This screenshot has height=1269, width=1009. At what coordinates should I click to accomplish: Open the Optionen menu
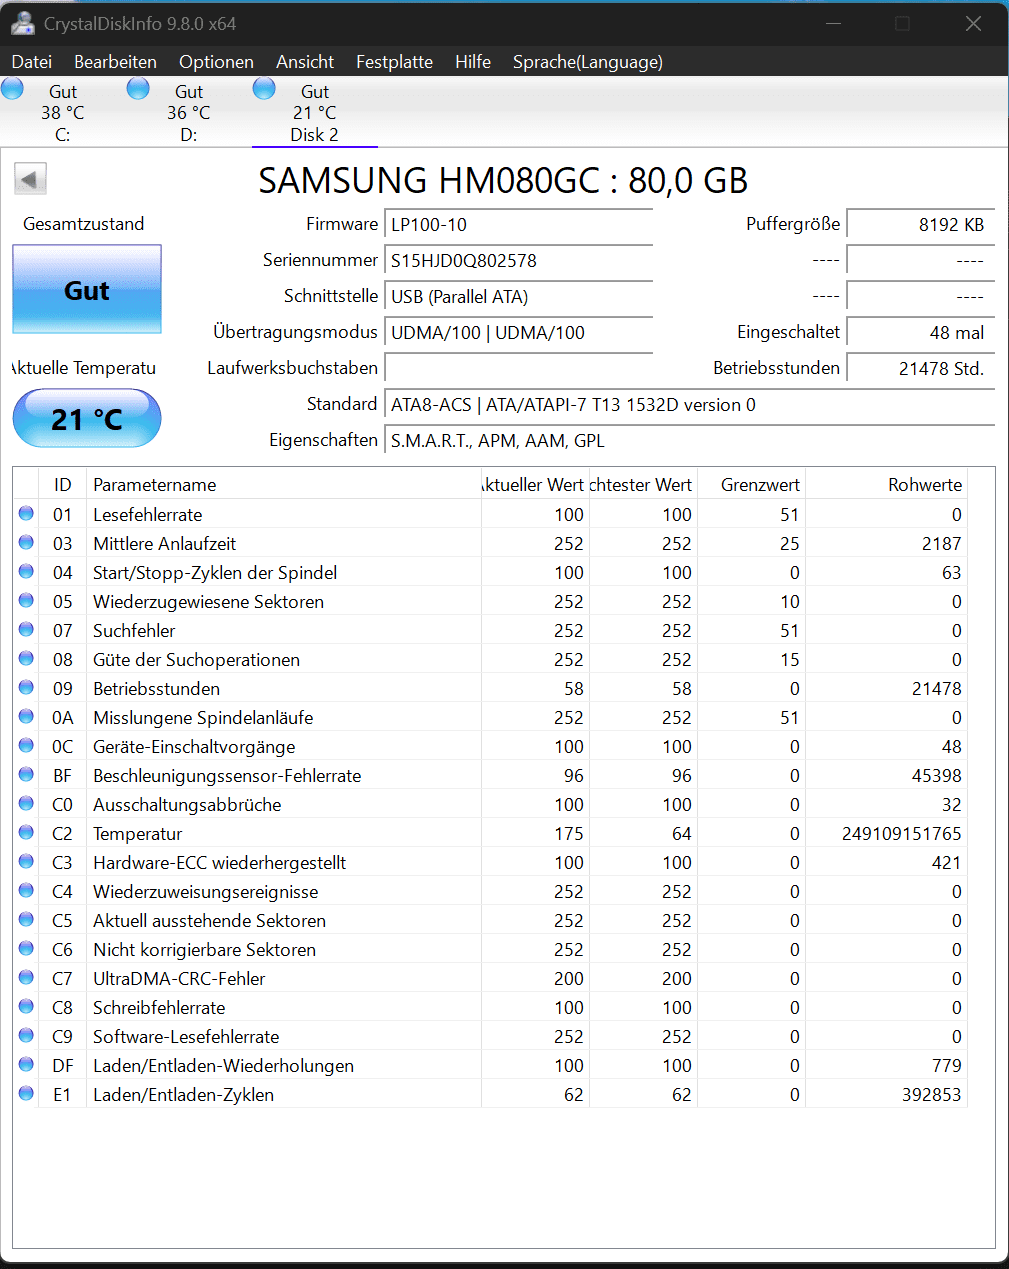216,61
